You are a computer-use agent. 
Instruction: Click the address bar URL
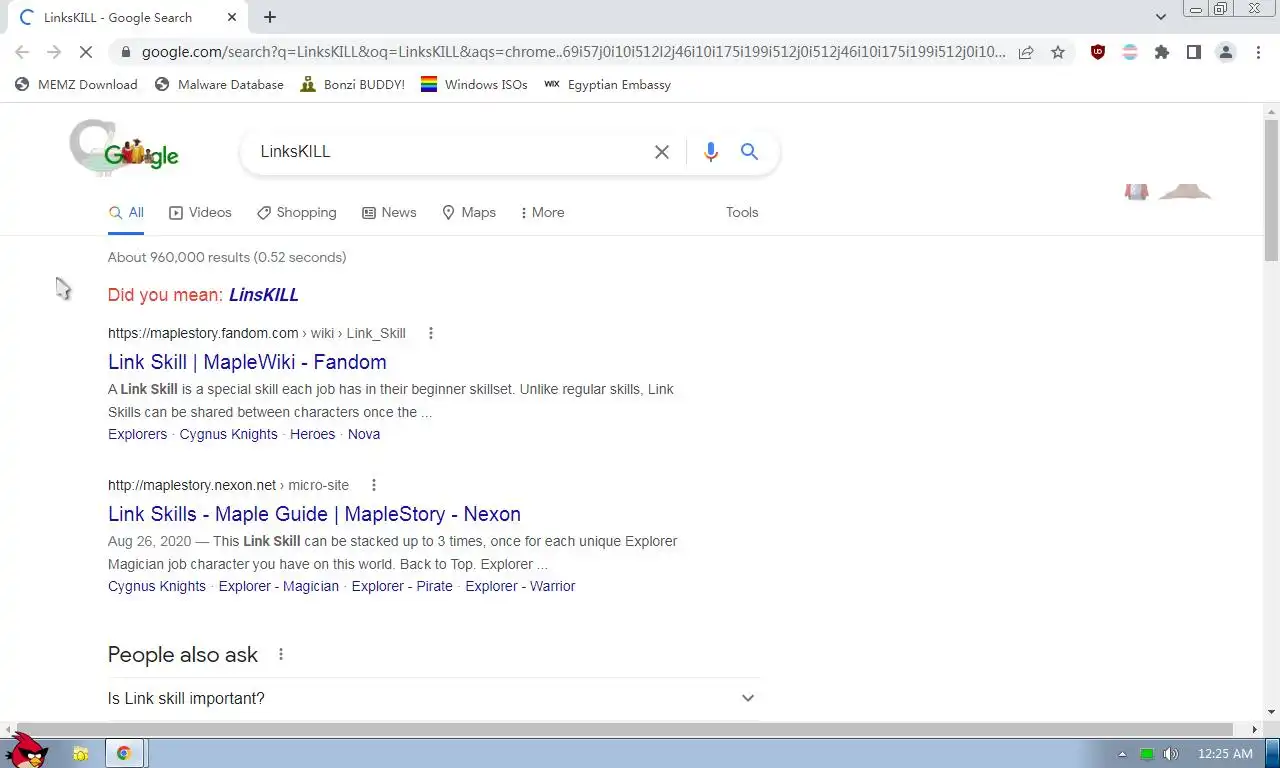[573, 52]
